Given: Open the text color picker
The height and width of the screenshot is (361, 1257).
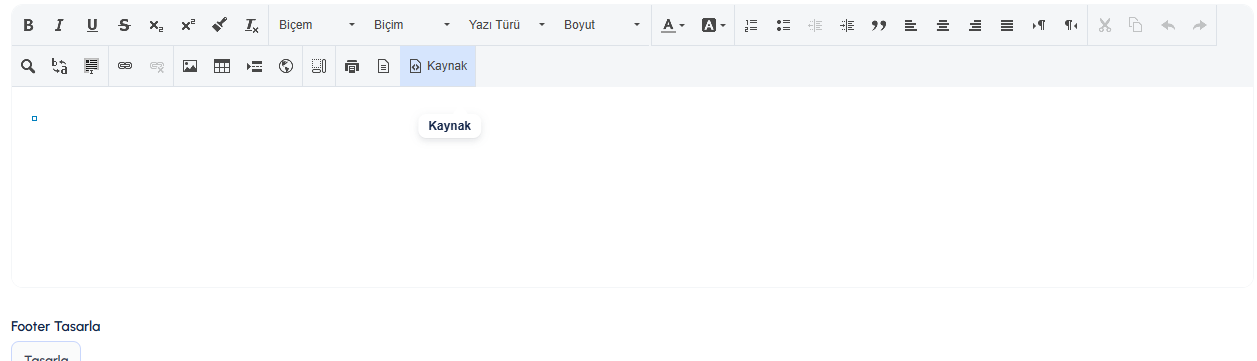Looking at the screenshot, I should pyautogui.click(x=673, y=25).
